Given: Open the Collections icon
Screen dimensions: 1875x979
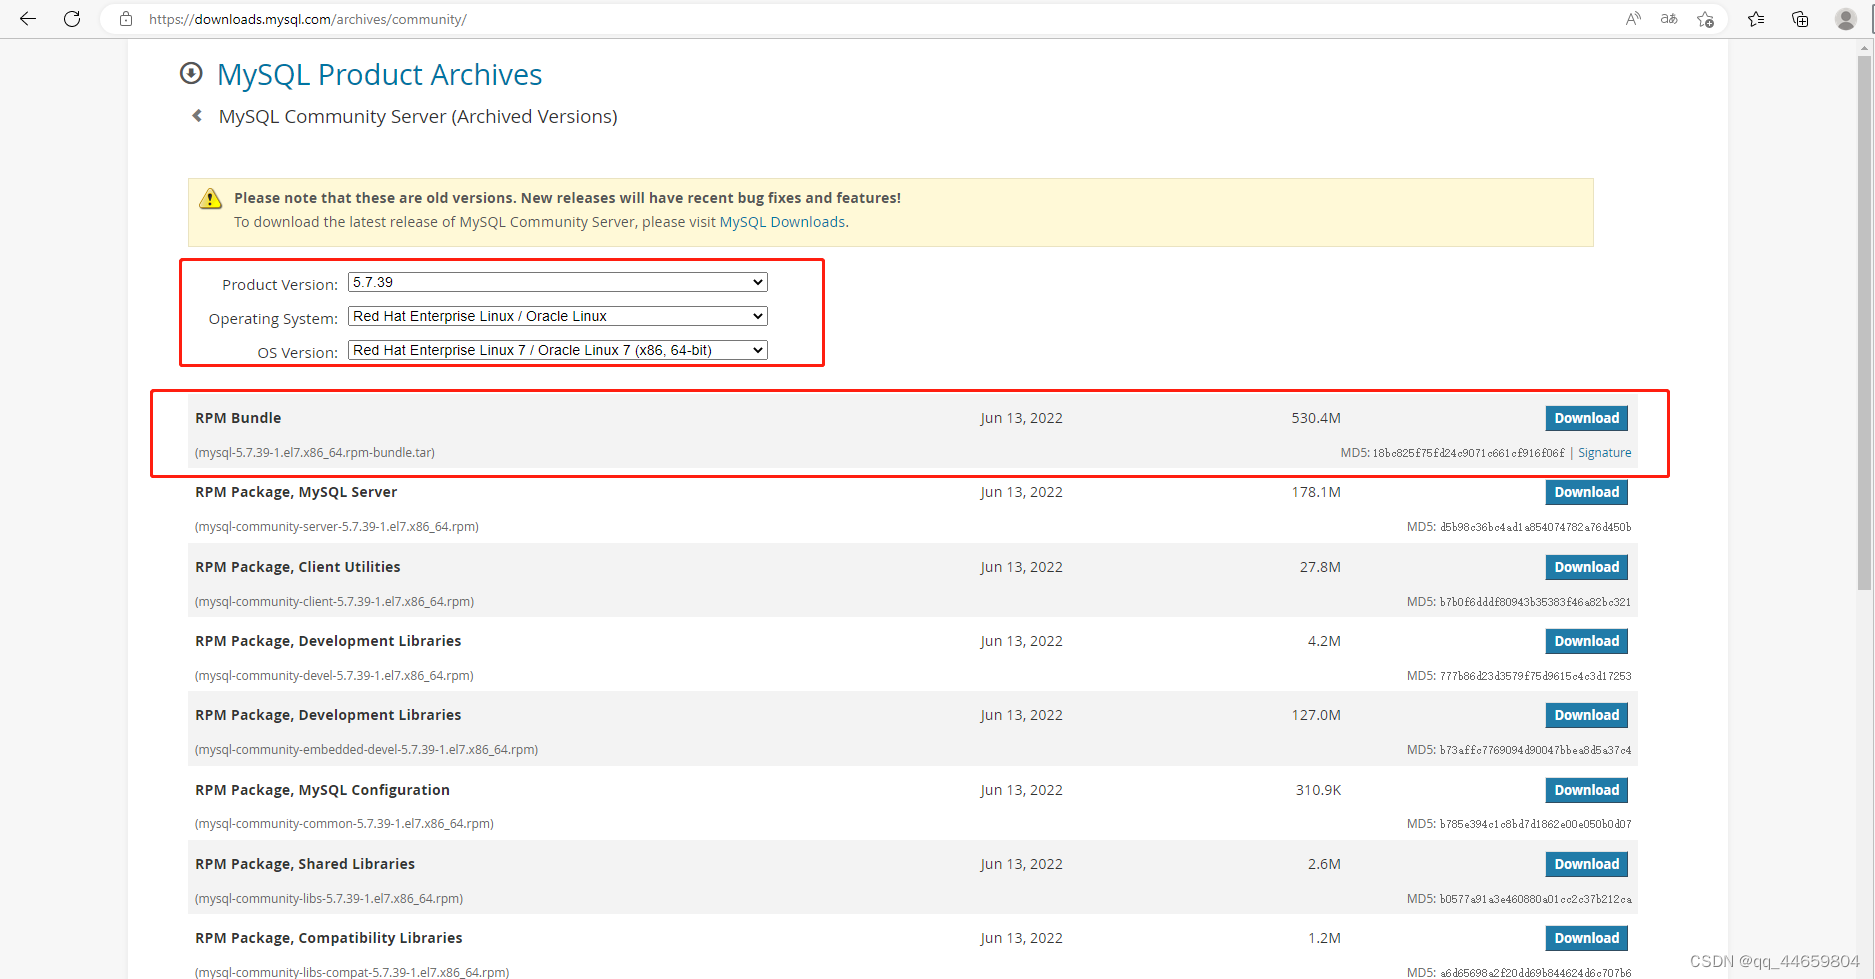Looking at the screenshot, I should pos(1800,19).
